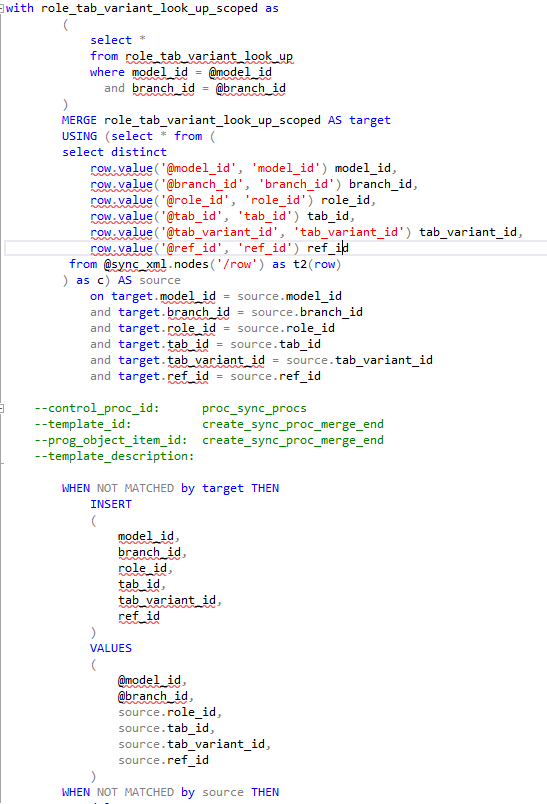
Task: Click '@model_id' in the where clause
Action: (x=240, y=72)
